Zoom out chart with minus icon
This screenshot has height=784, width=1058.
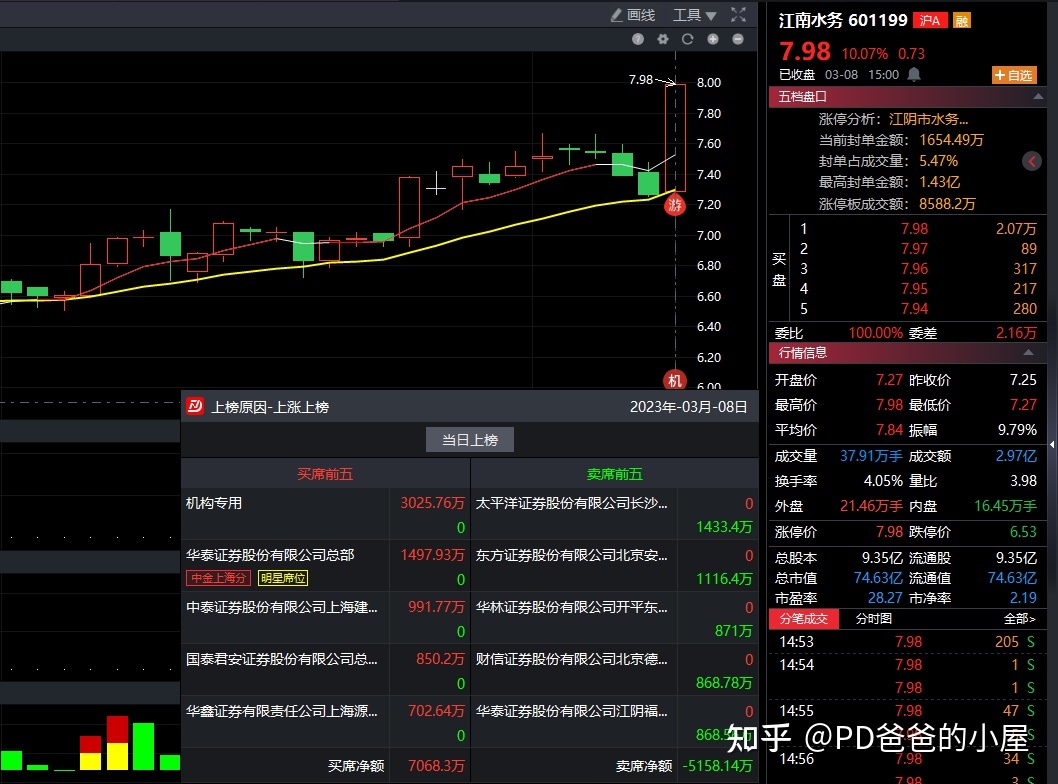(738, 39)
